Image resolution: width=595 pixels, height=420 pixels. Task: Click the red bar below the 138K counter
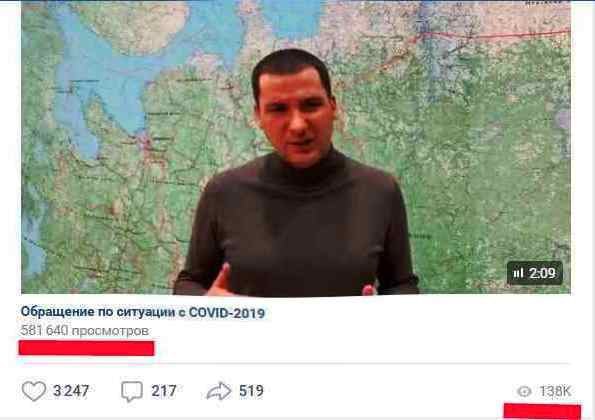[542, 412]
